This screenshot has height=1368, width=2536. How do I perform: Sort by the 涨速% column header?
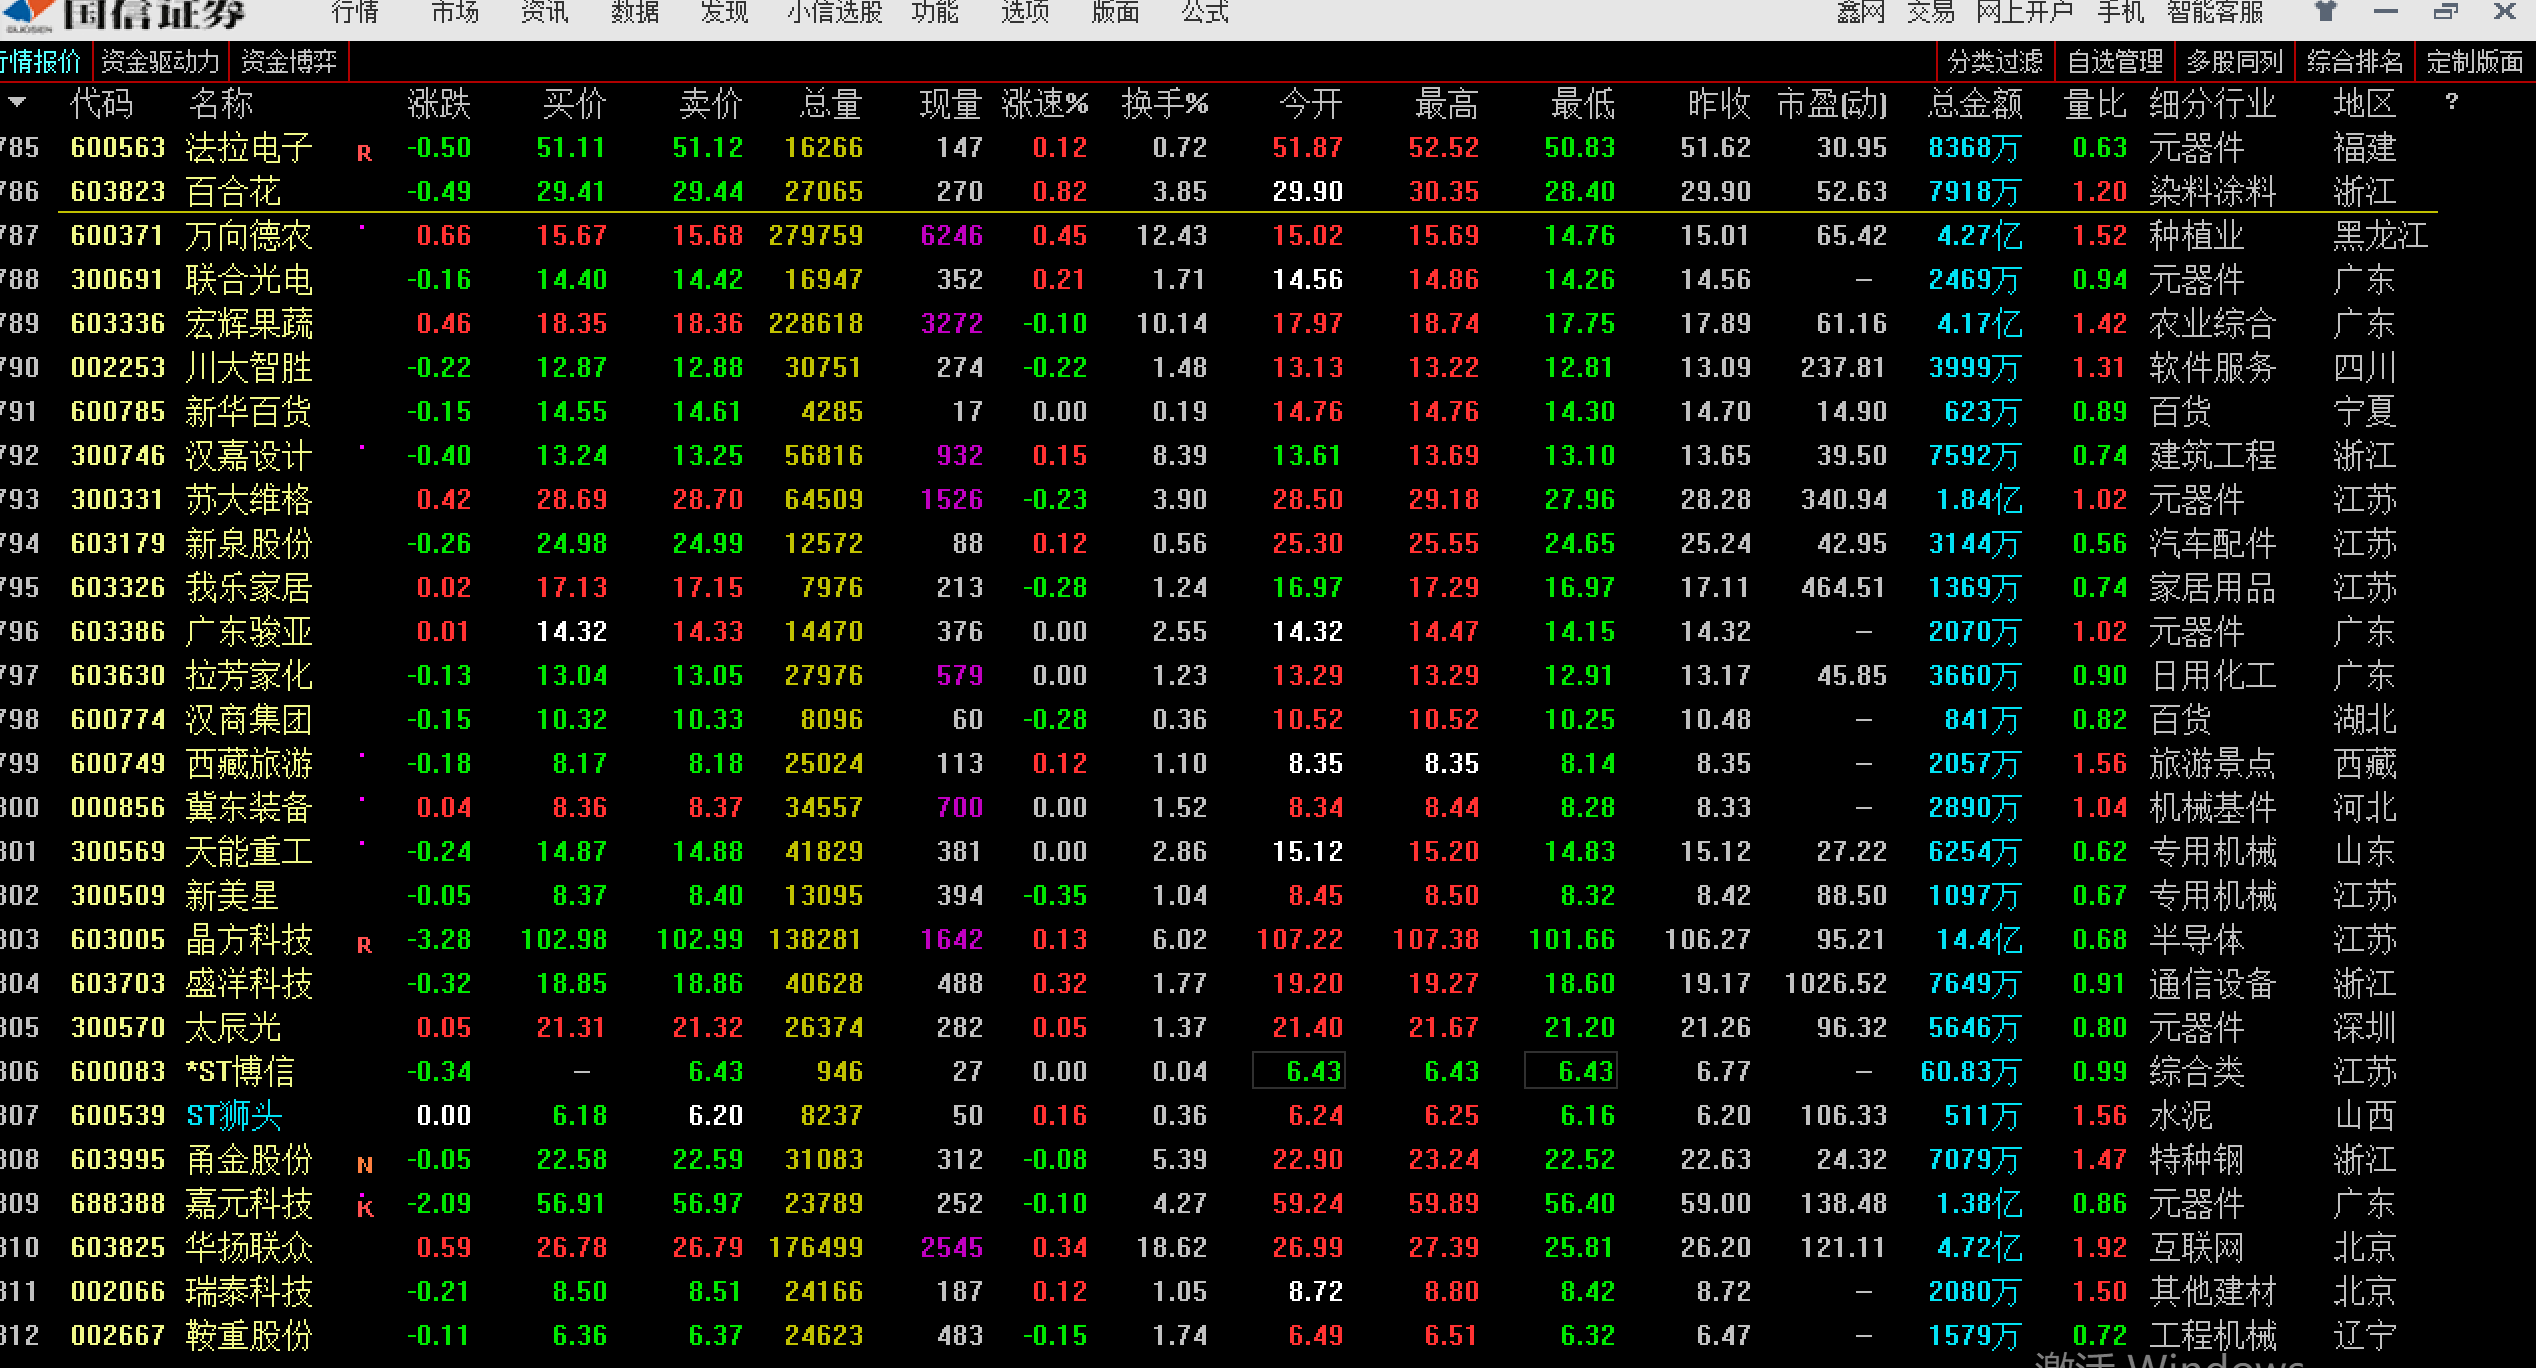1045,103
